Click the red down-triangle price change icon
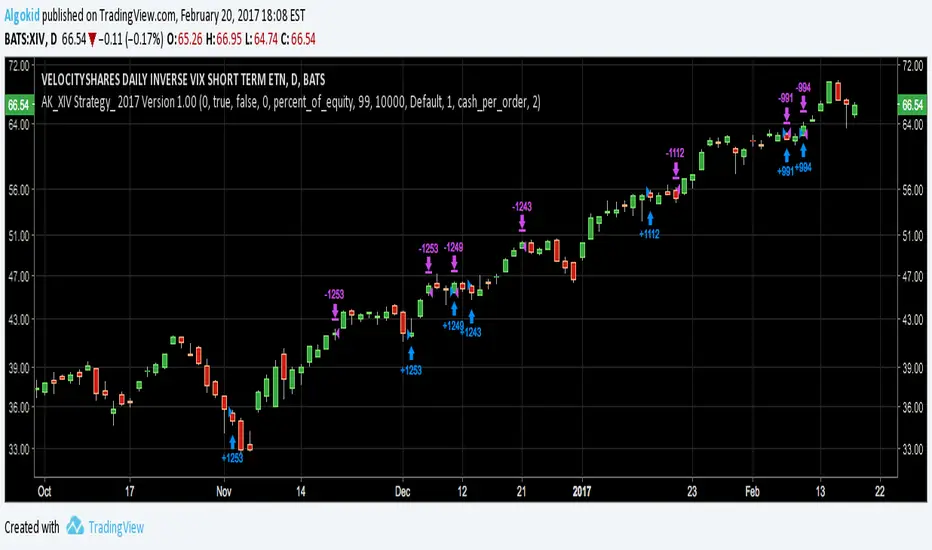 pyautogui.click(x=92, y=40)
